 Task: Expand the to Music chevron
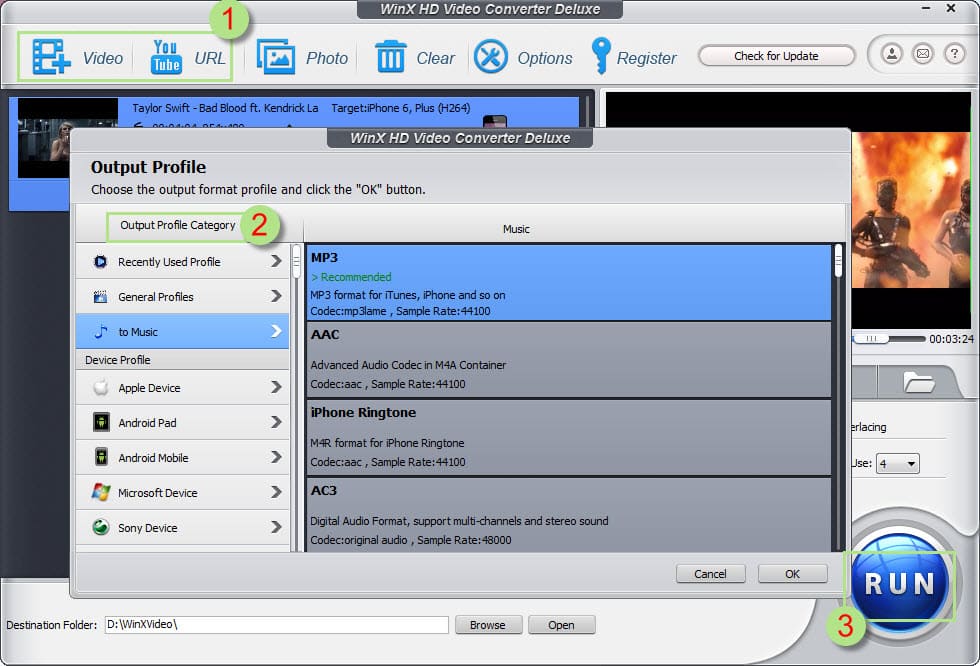276,331
